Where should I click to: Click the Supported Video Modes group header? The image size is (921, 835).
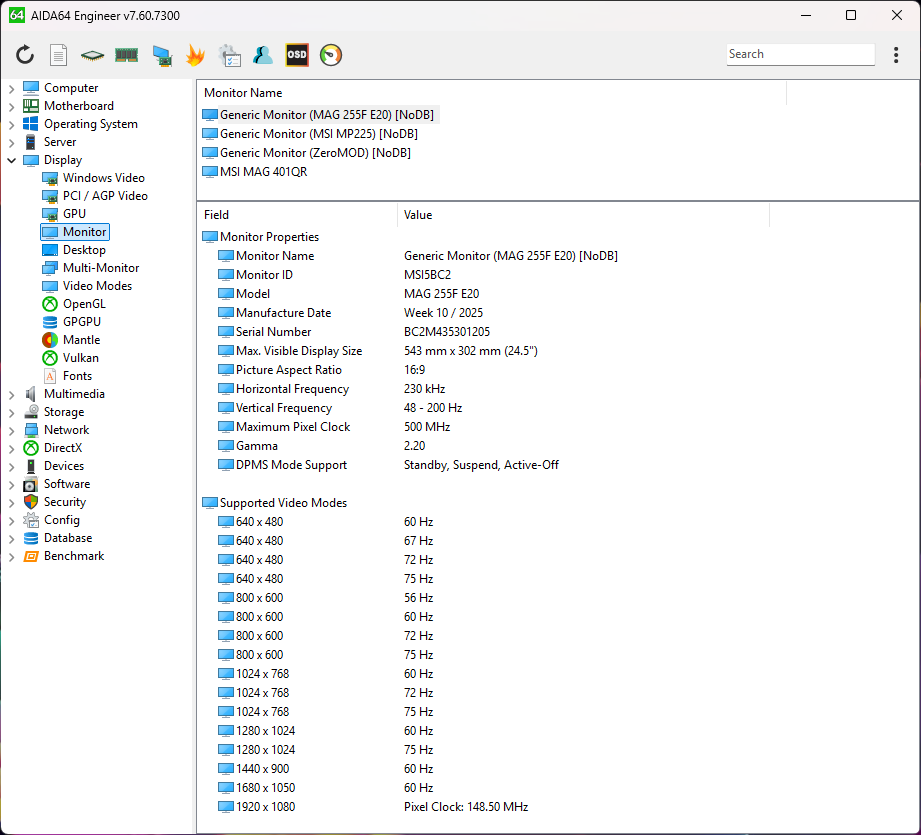point(275,503)
